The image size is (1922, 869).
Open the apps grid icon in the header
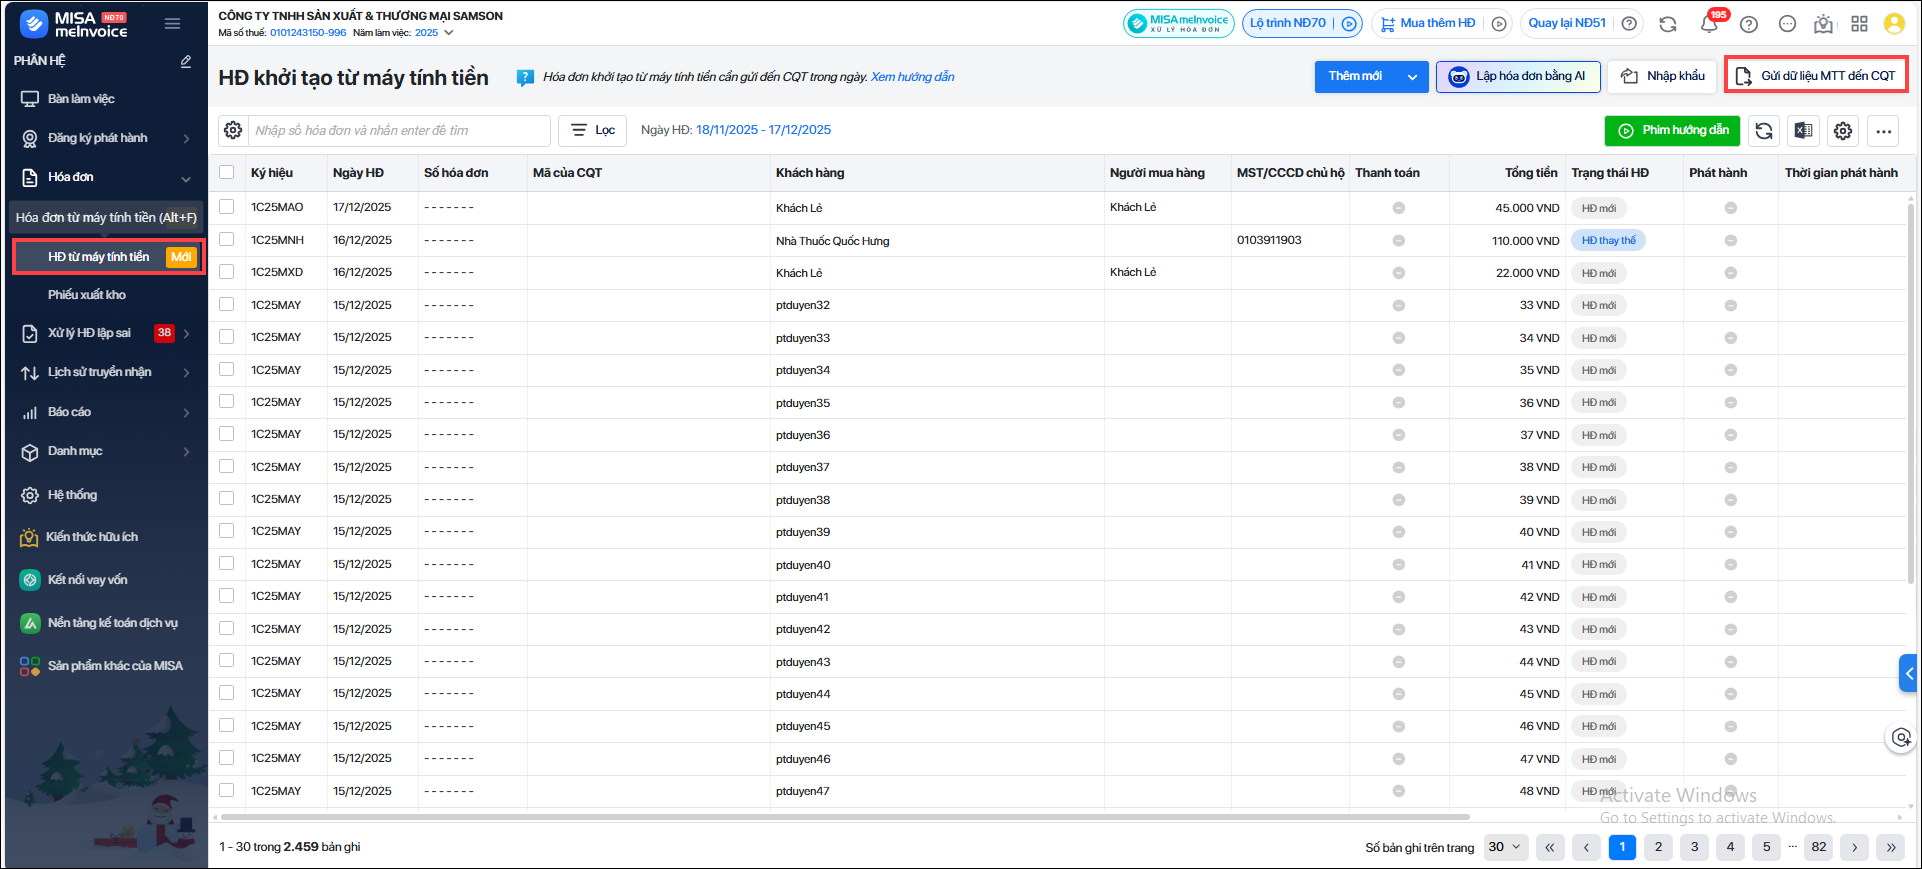click(x=1860, y=24)
